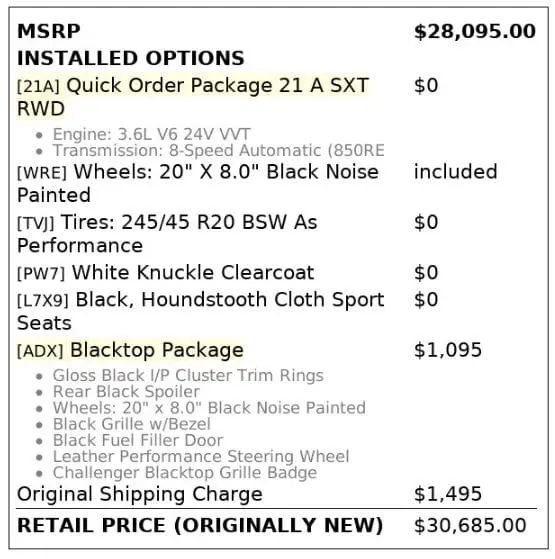Viewport: 555px width, 559px height.
Task: Click the [WRE] Wheels Black Noise Painted option
Action: coord(197,183)
